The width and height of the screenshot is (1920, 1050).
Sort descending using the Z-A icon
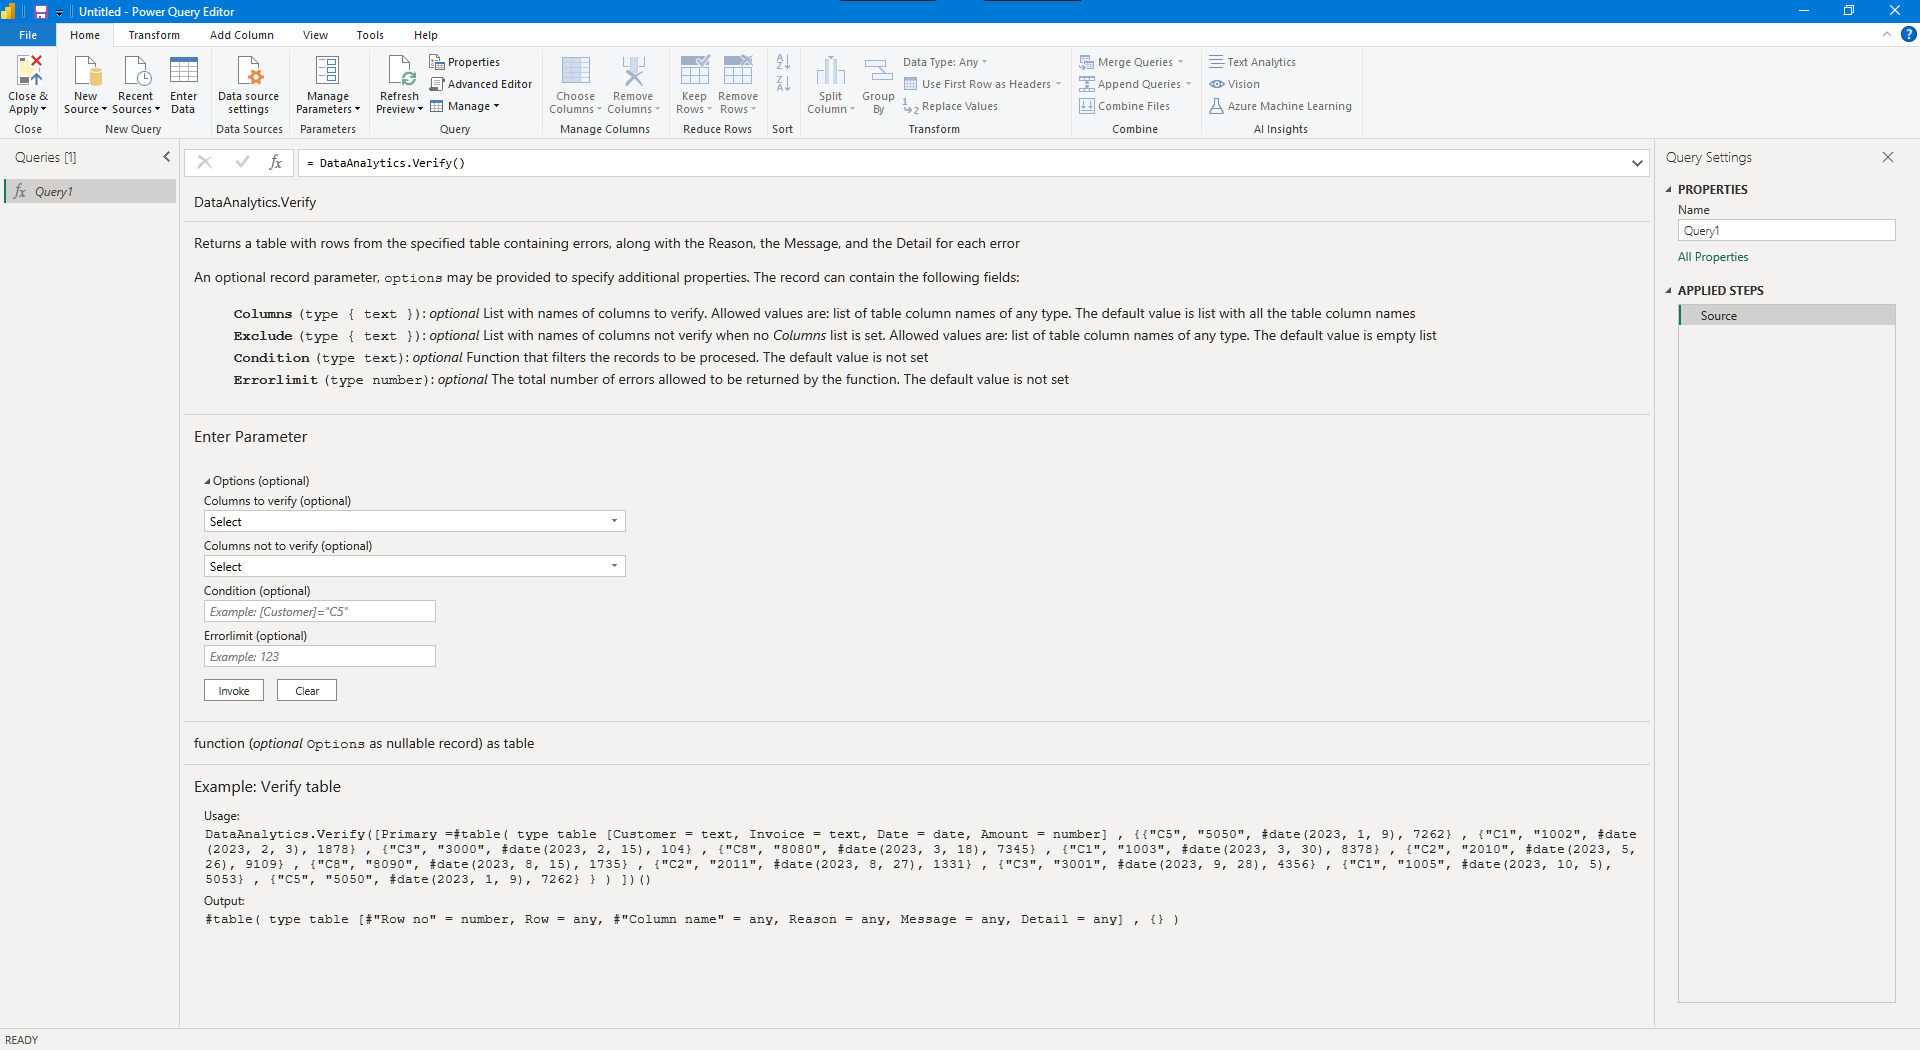783,84
